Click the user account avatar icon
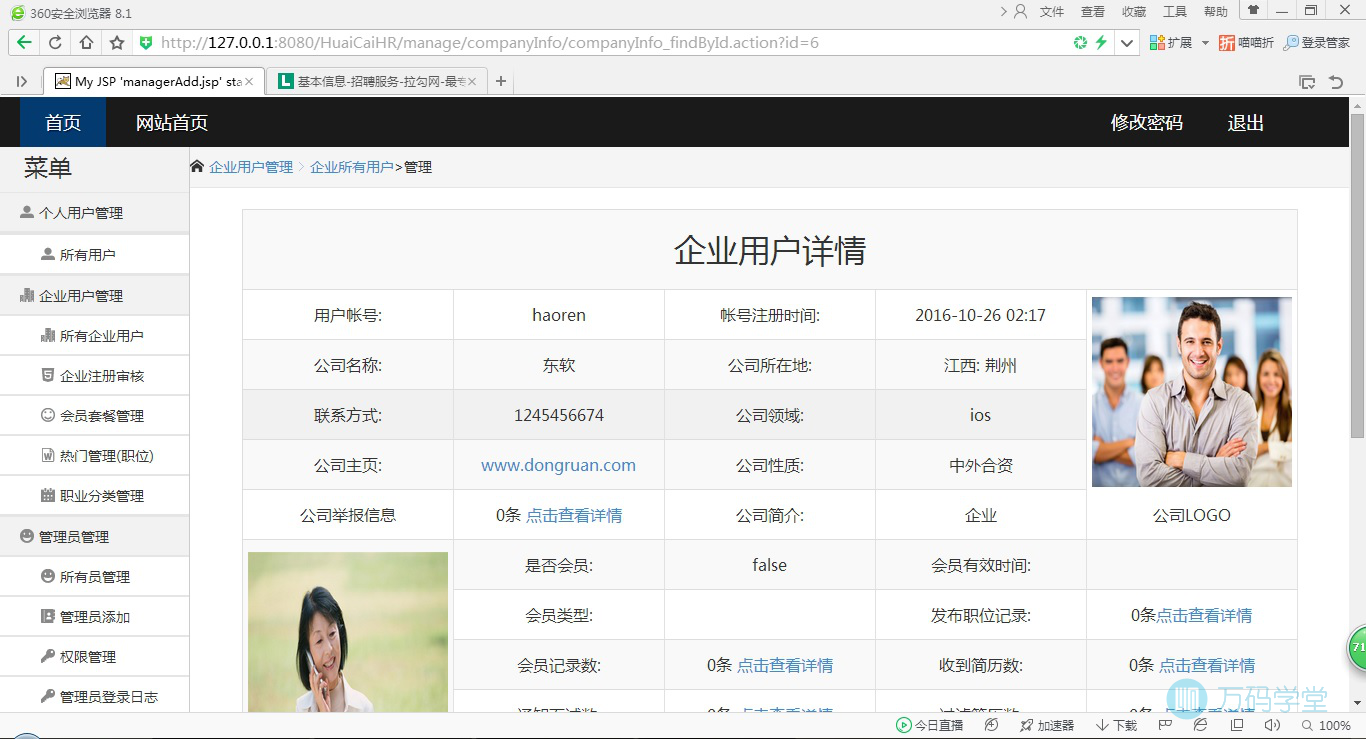1366x739 pixels. [x=1020, y=12]
